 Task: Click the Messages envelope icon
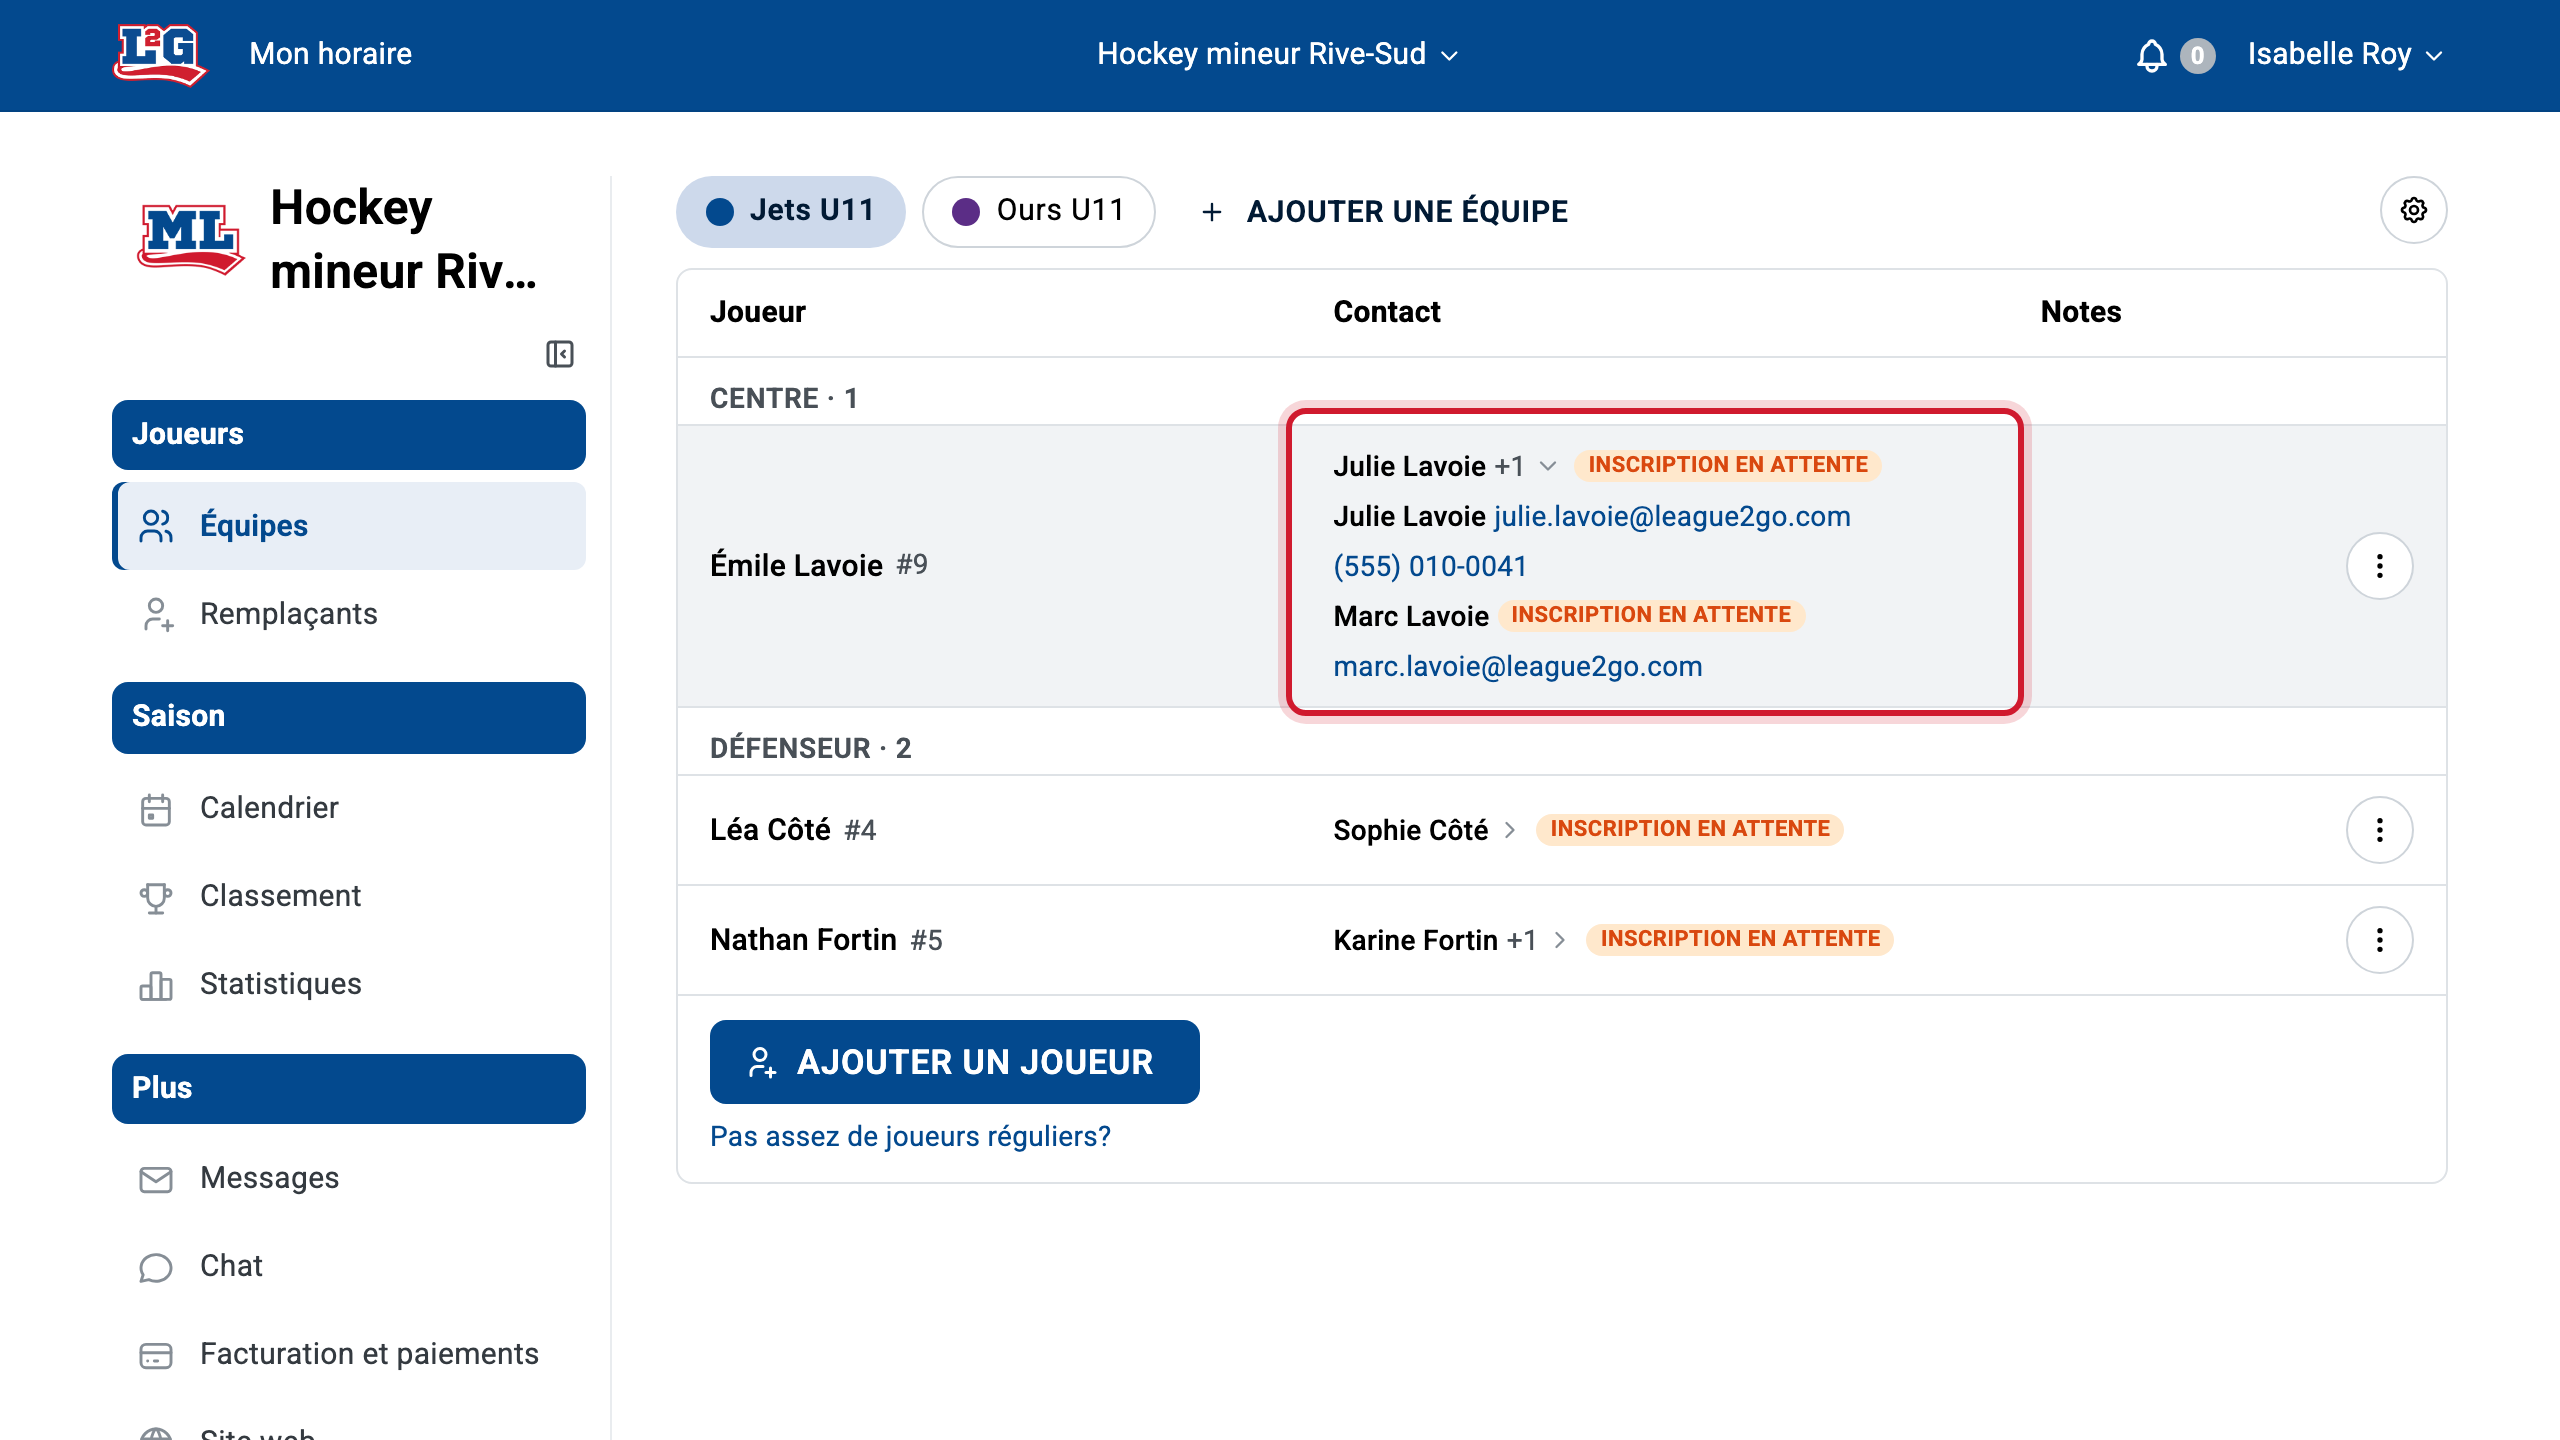coord(156,1179)
